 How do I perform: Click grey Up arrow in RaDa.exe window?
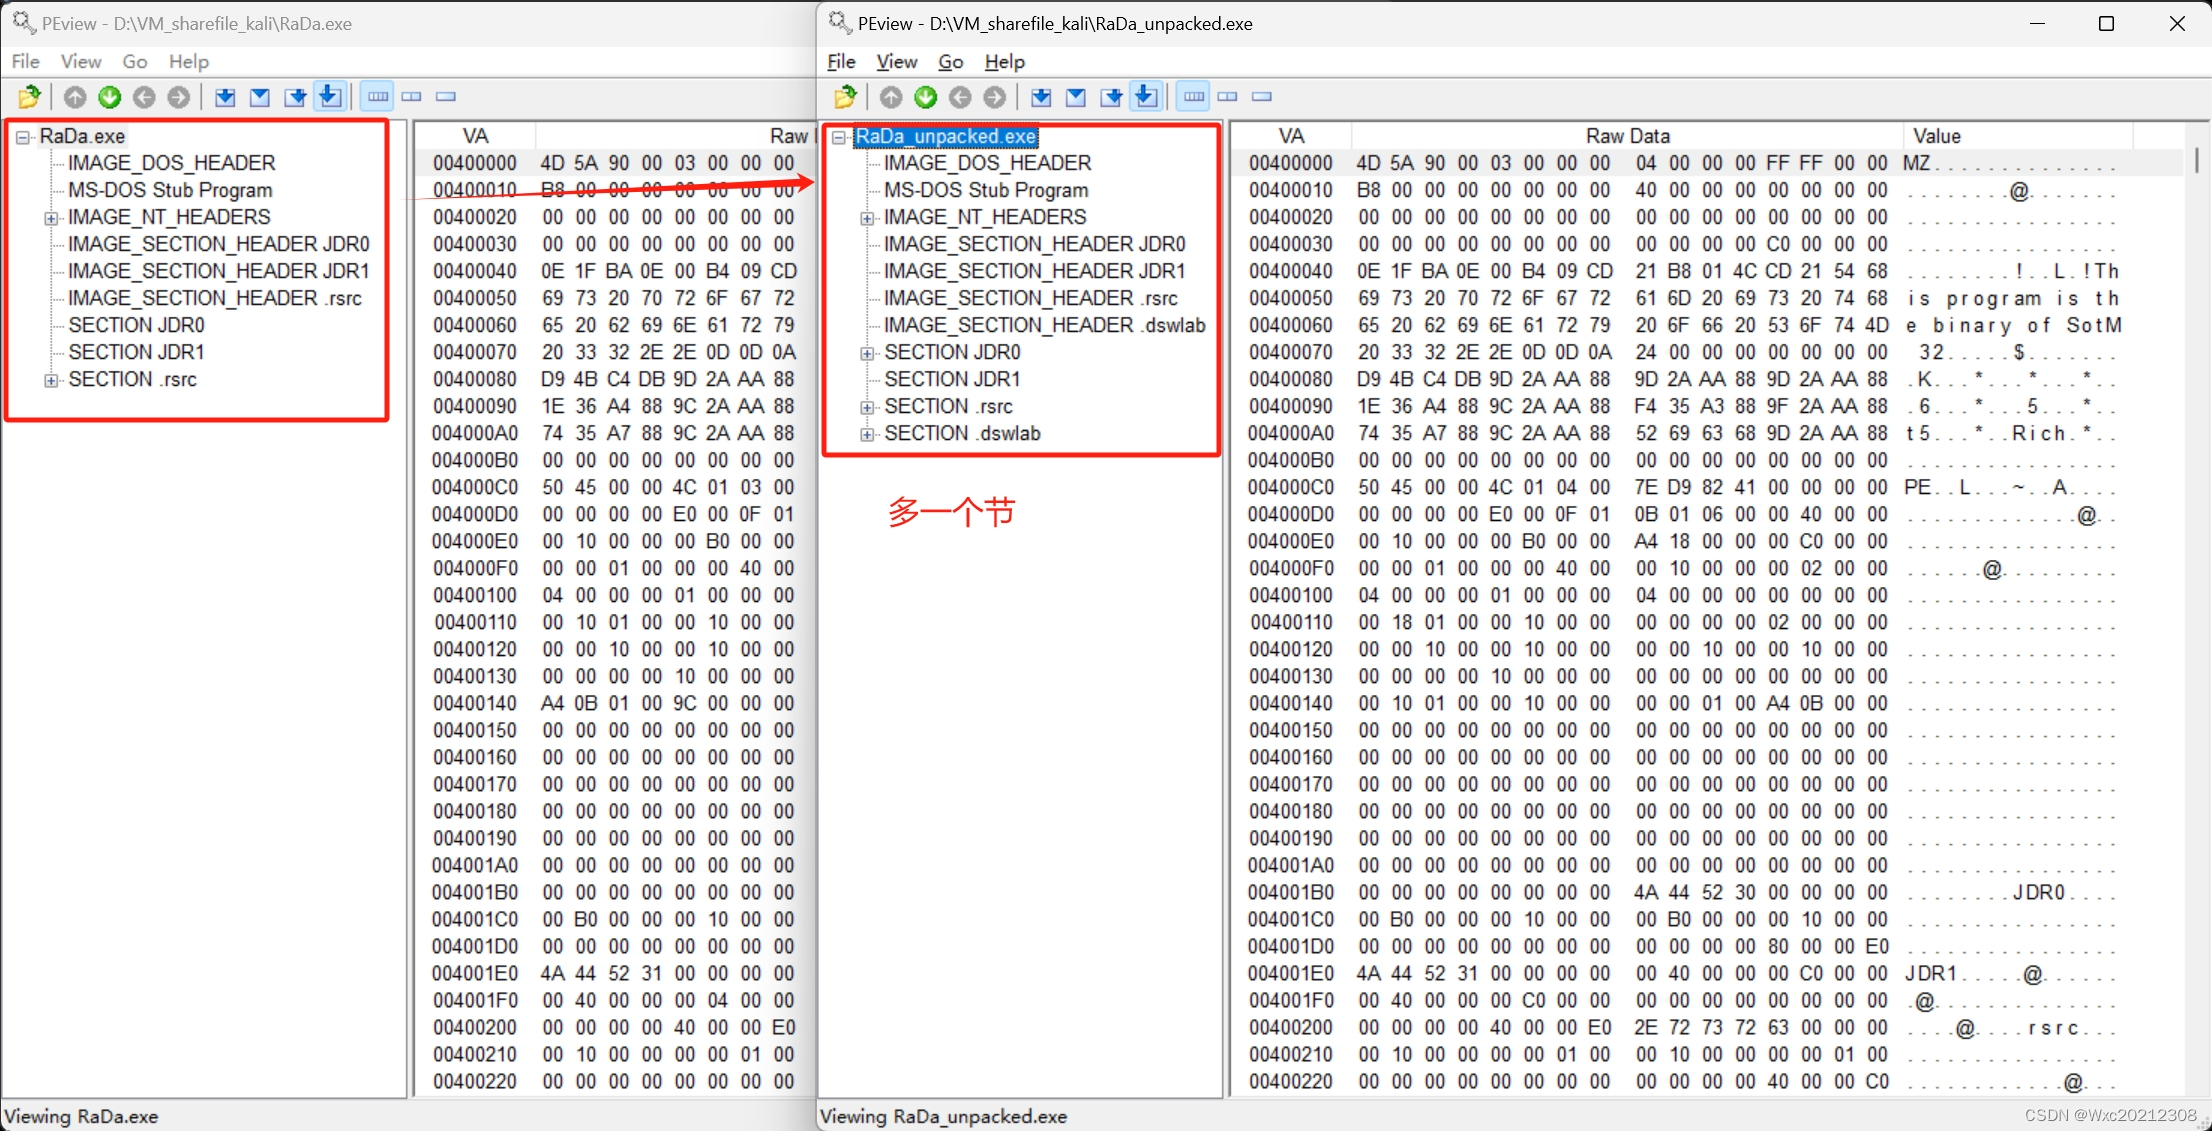[75, 97]
